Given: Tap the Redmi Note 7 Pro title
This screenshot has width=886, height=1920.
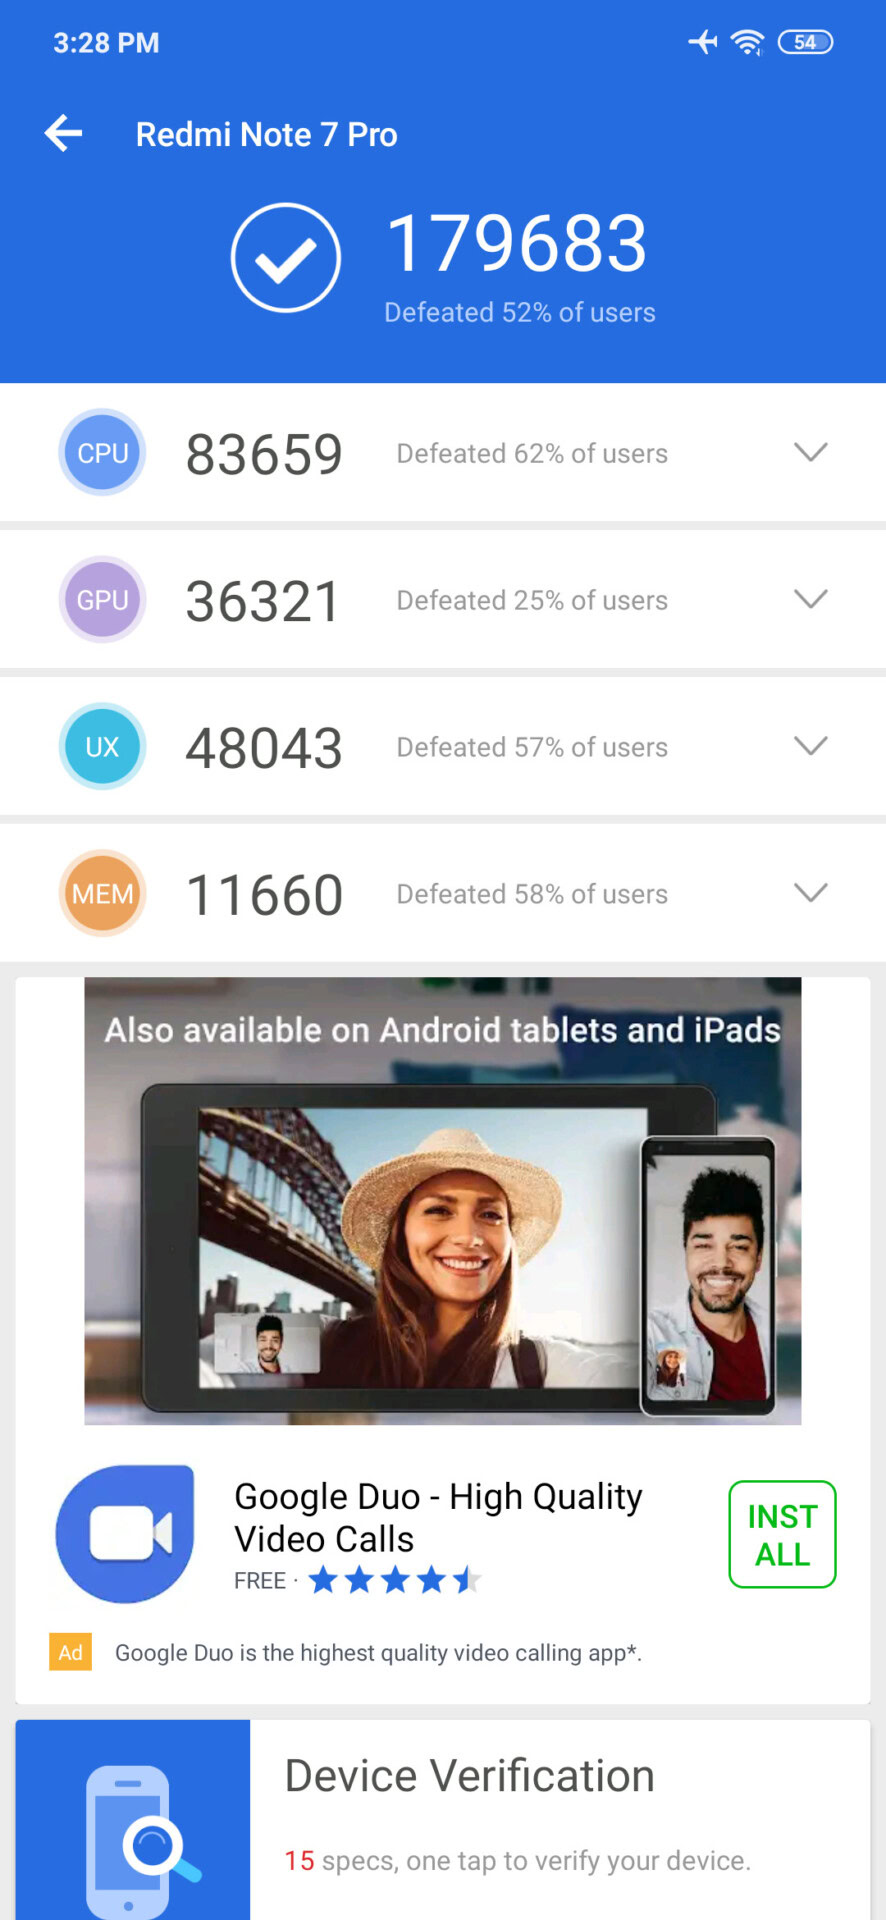Looking at the screenshot, I should tap(267, 134).
